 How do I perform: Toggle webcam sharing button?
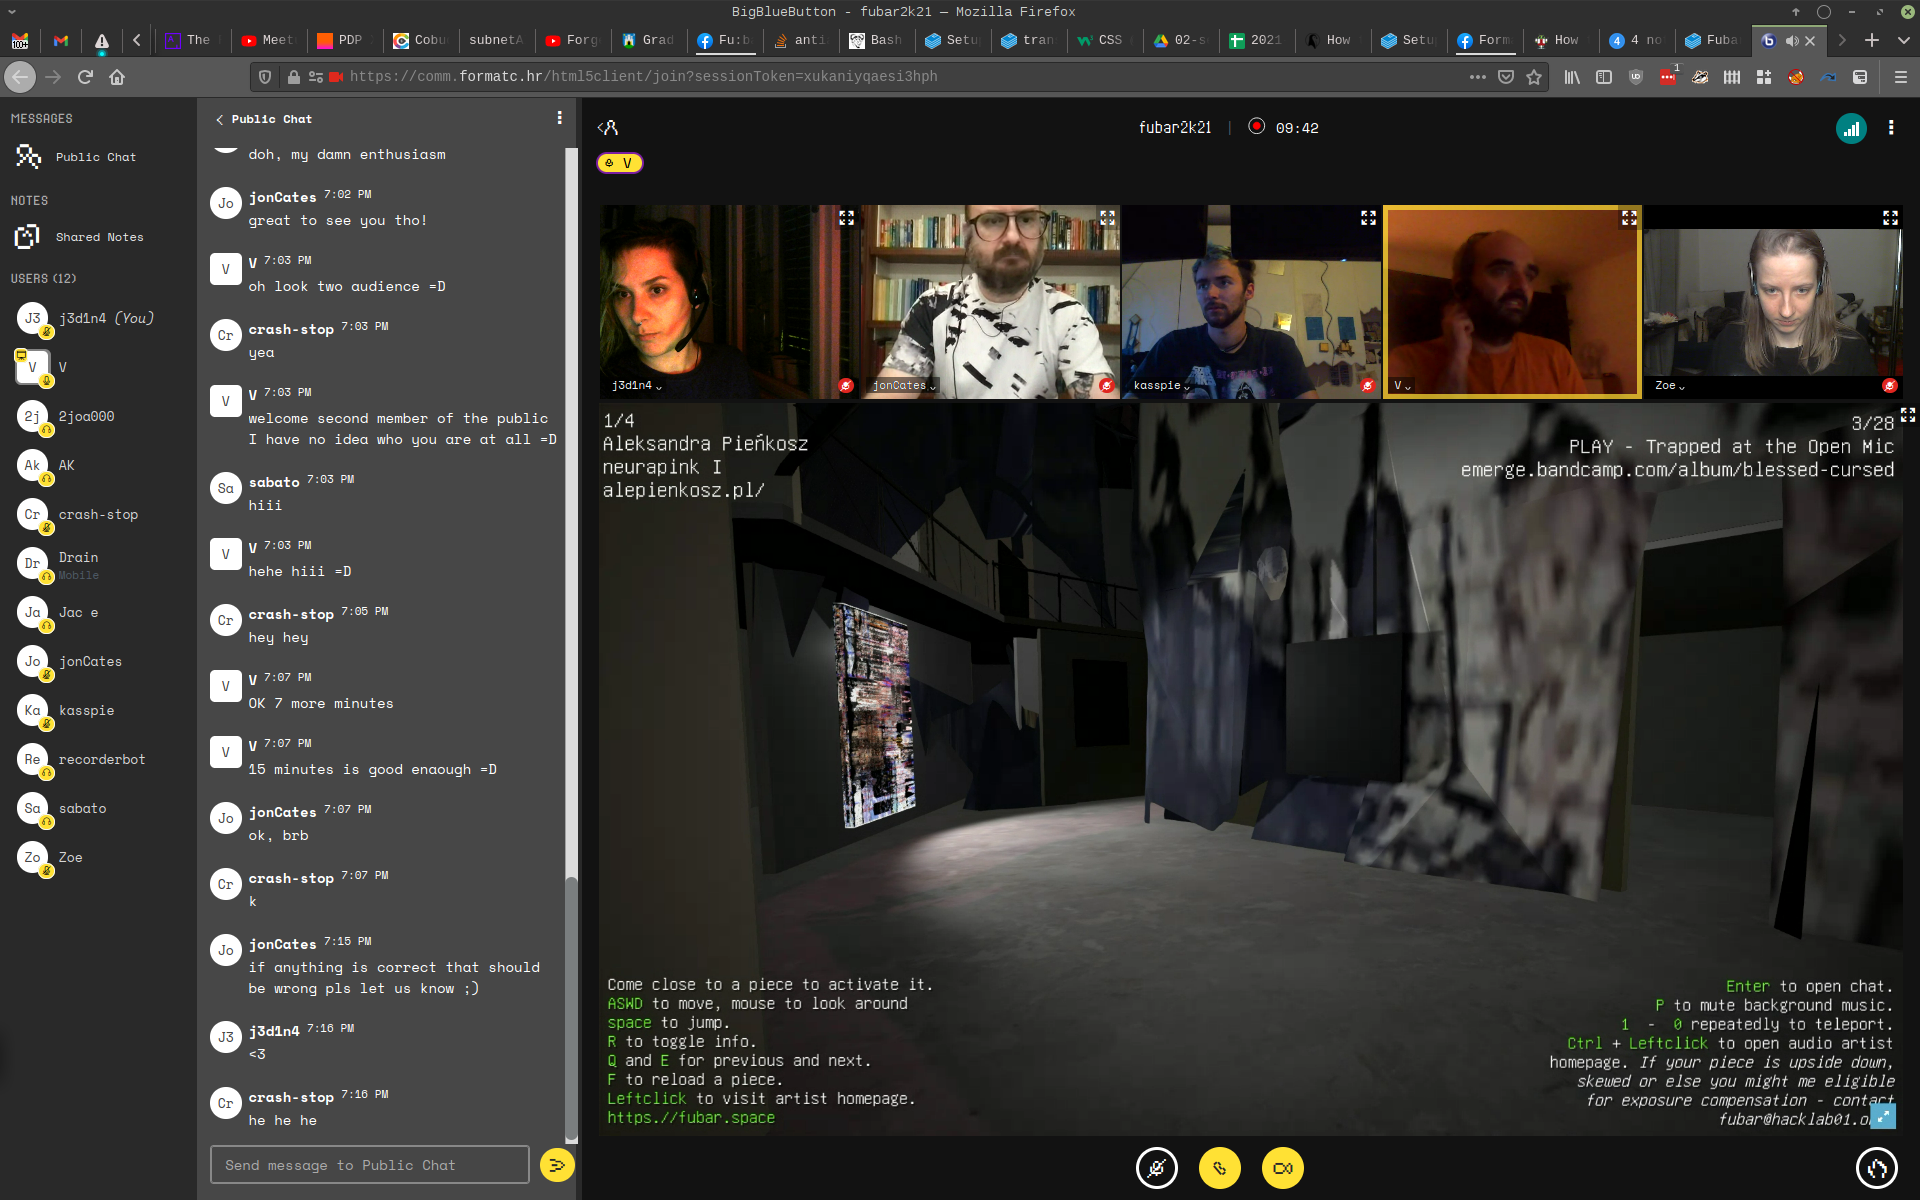tap(1282, 1168)
